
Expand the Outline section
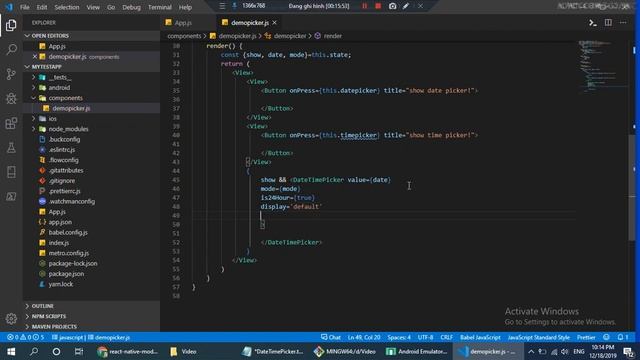42,306
